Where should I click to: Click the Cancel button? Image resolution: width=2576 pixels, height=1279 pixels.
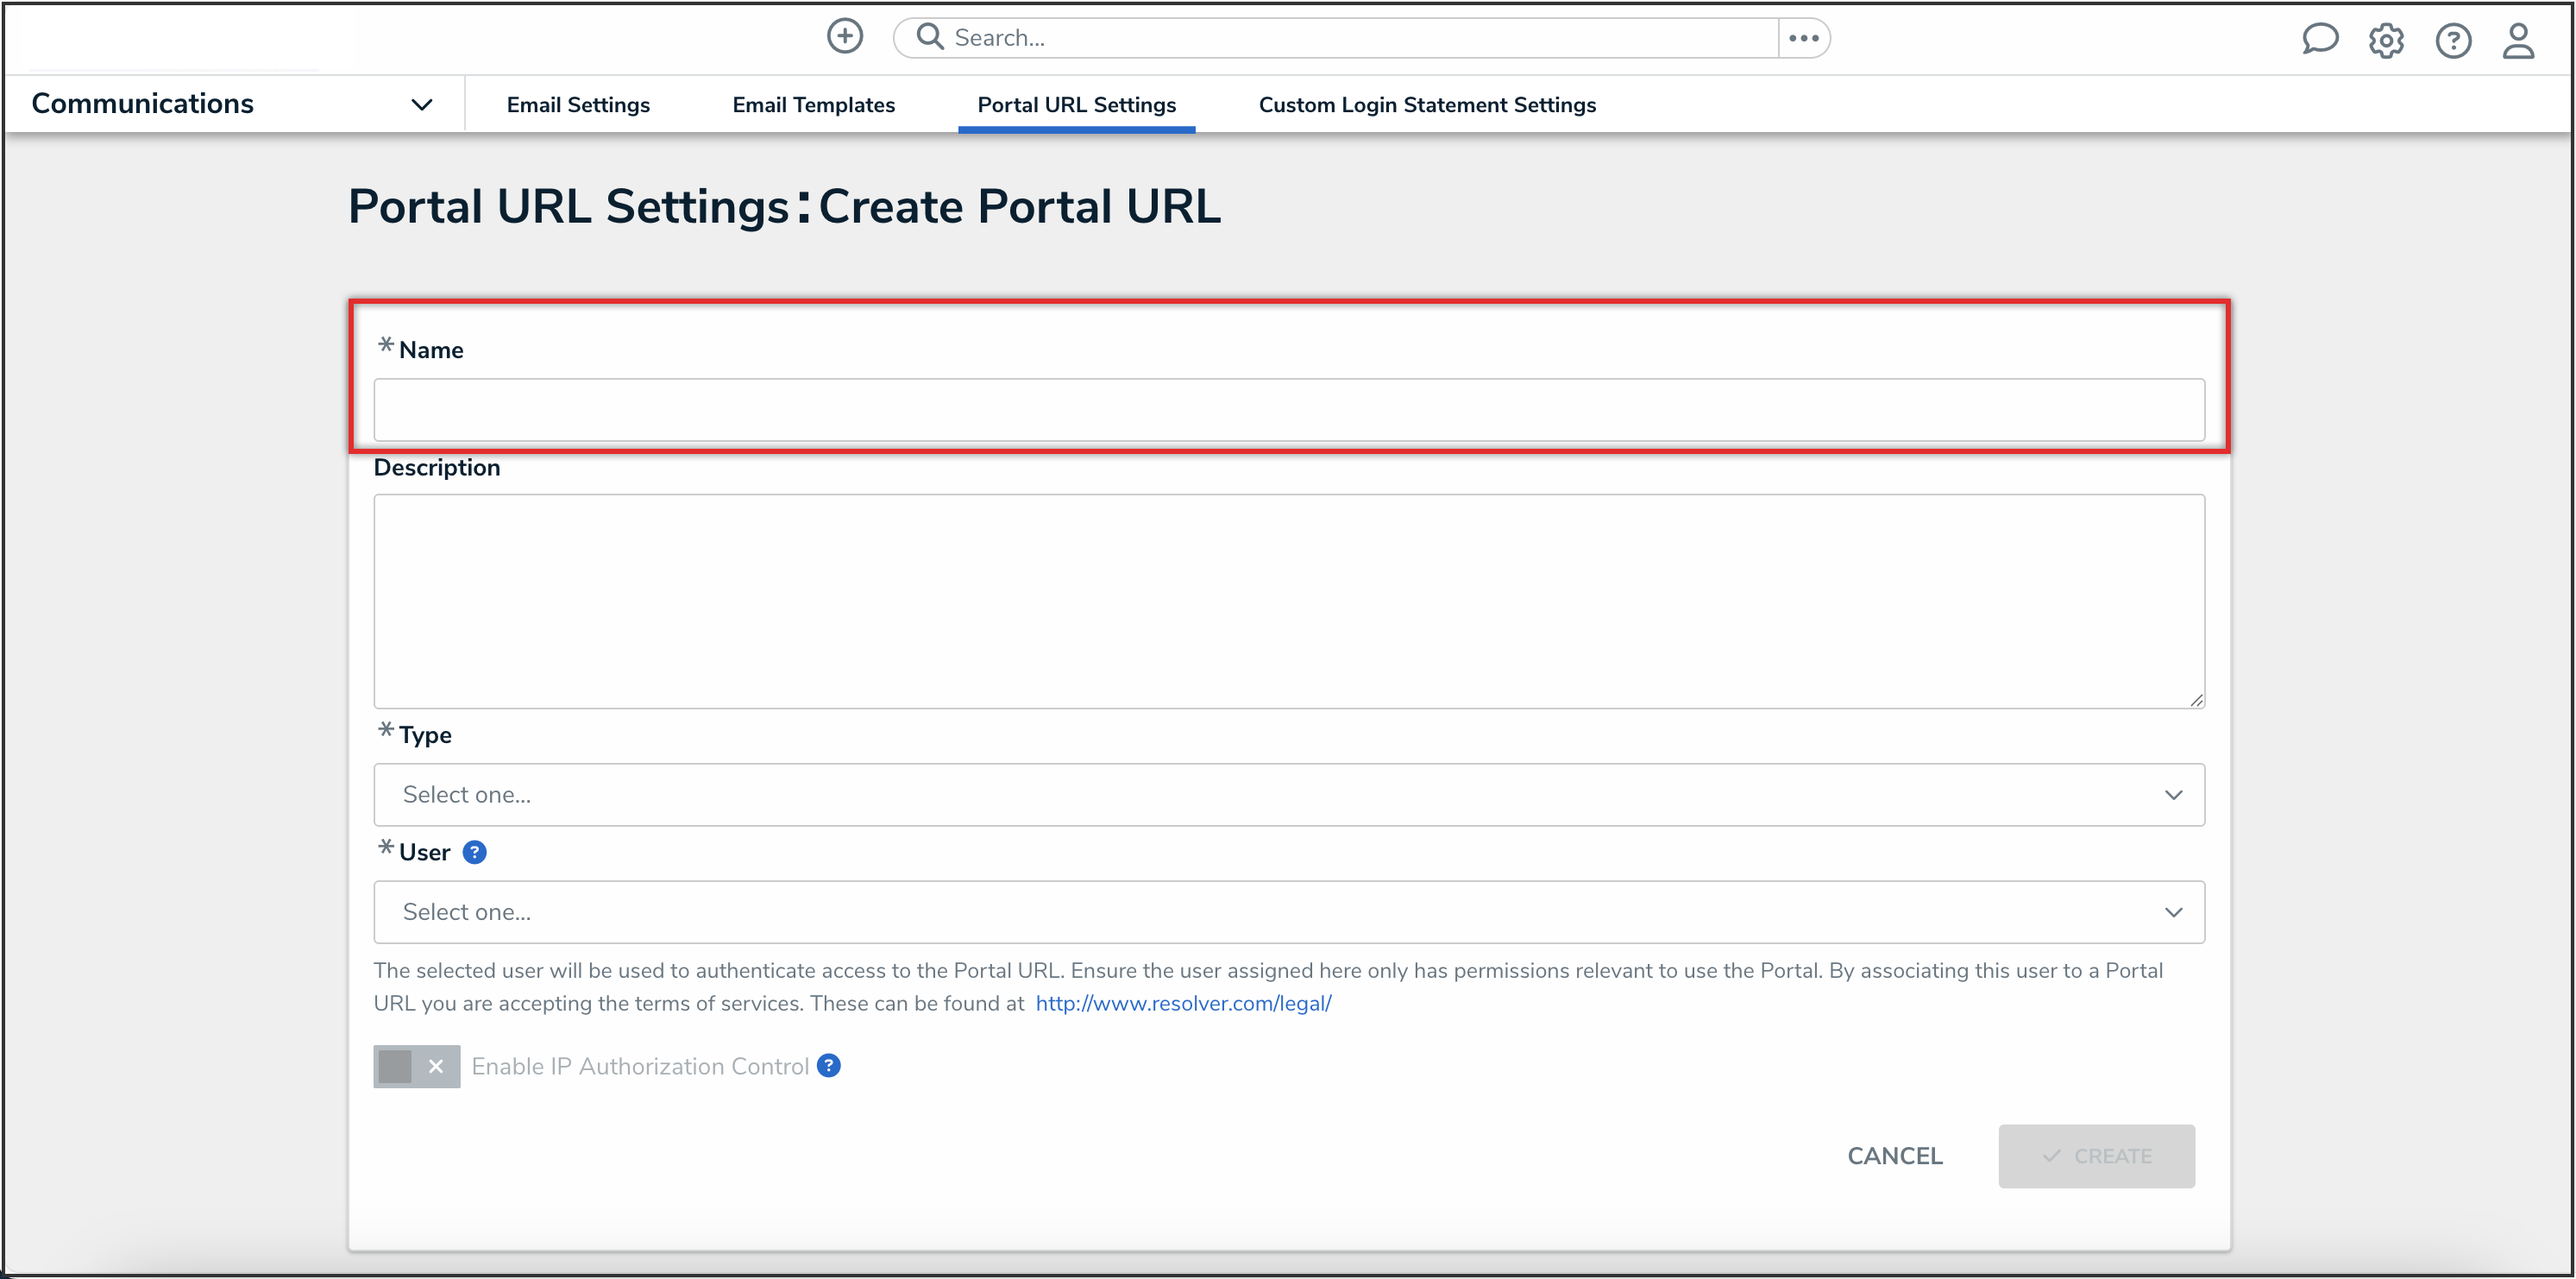click(1894, 1156)
